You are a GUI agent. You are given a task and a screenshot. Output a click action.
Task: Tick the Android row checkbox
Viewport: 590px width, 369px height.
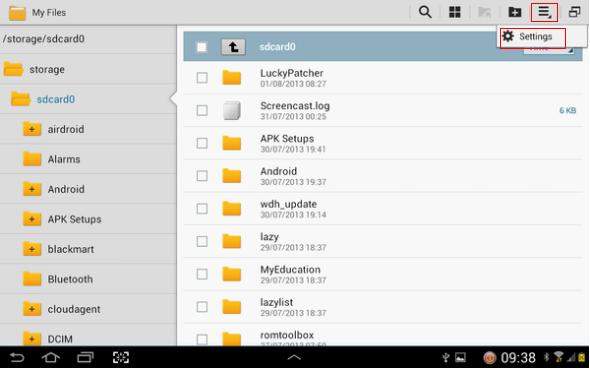tap(202, 176)
